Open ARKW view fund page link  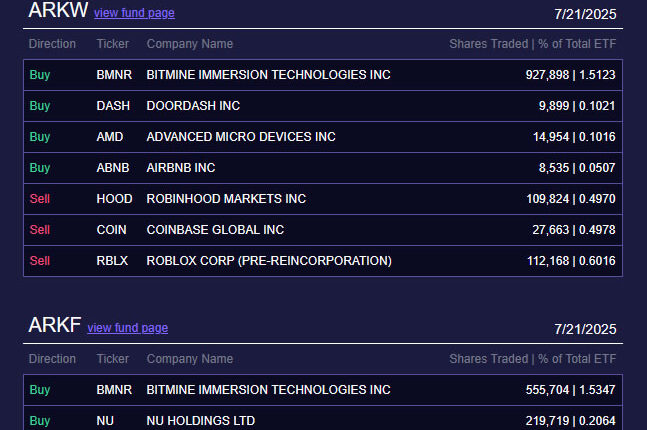tap(134, 13)
